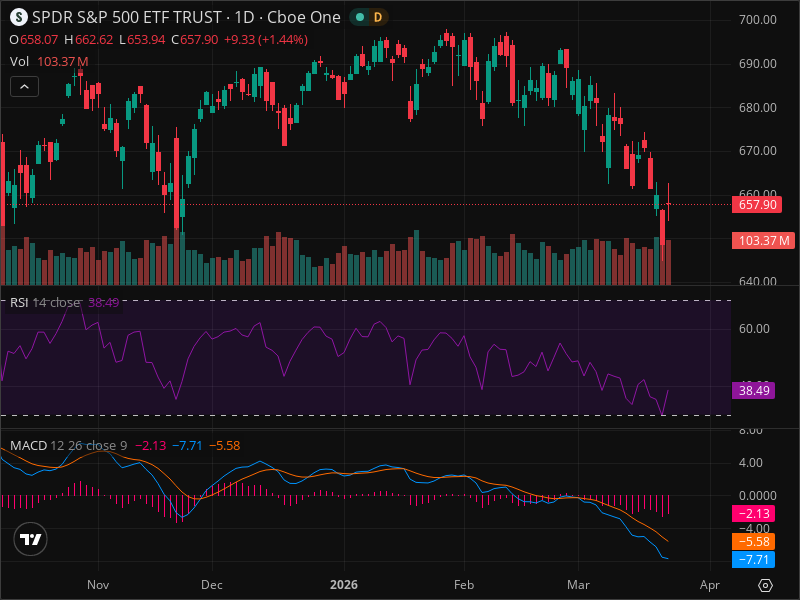Viewport: 800px width, 600px height.
Task: Click the -5.58 signal line label
Action: [x=754, y=541]
